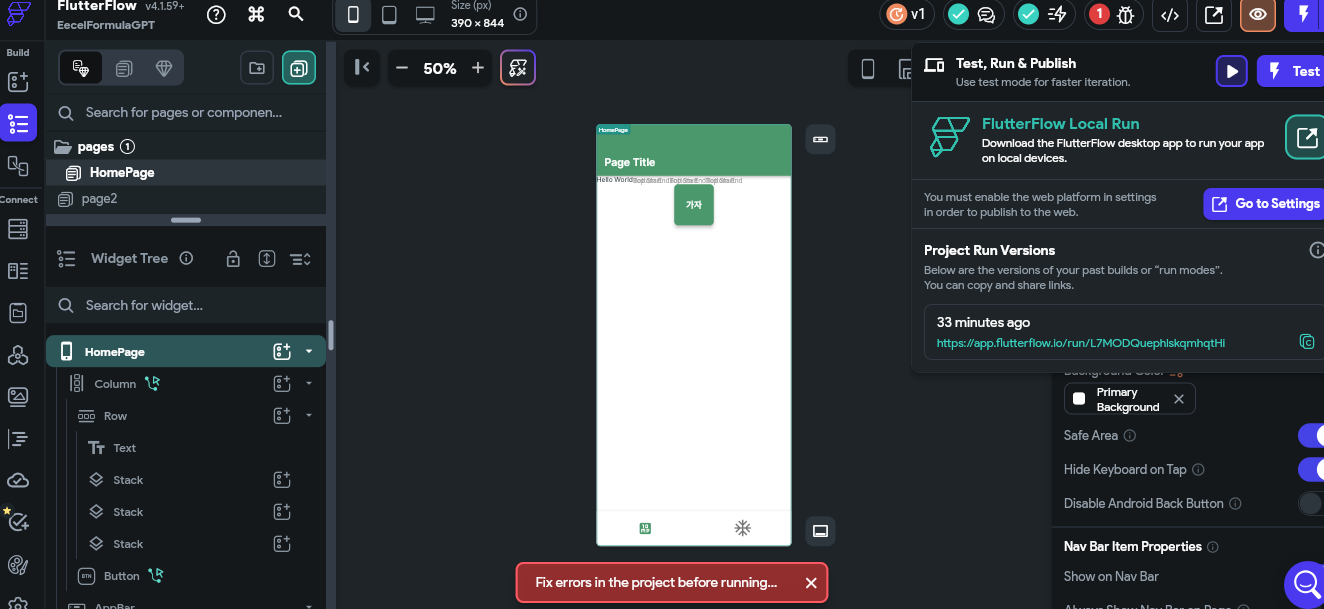Open the debug bug icon with errors

[1125, 14]
